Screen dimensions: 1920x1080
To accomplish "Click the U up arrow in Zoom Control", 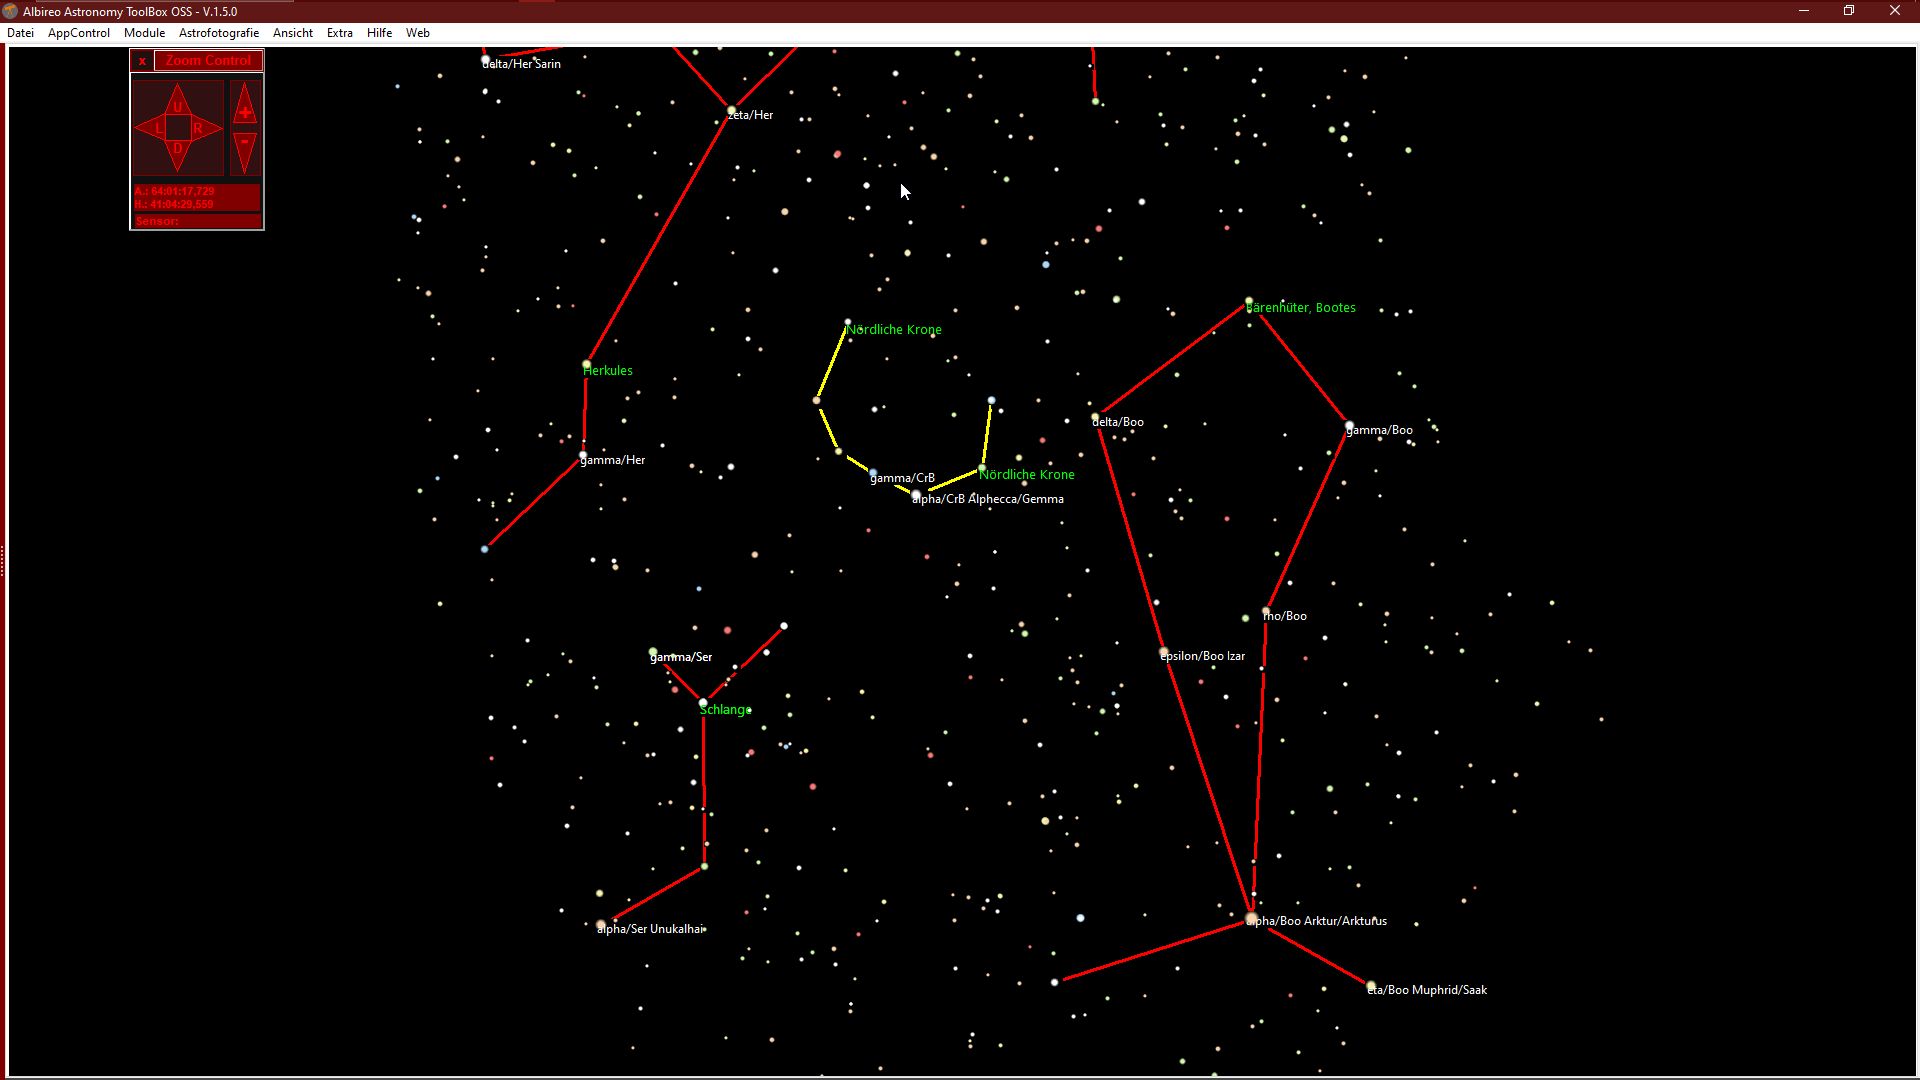I will (x=178, y=104).
